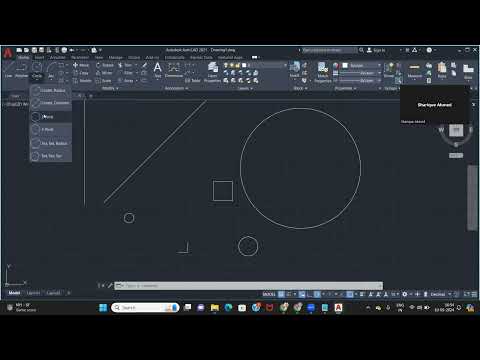Click the Fillet tool
The width and height of the screenshot is (480, 360).
(126, 73)
